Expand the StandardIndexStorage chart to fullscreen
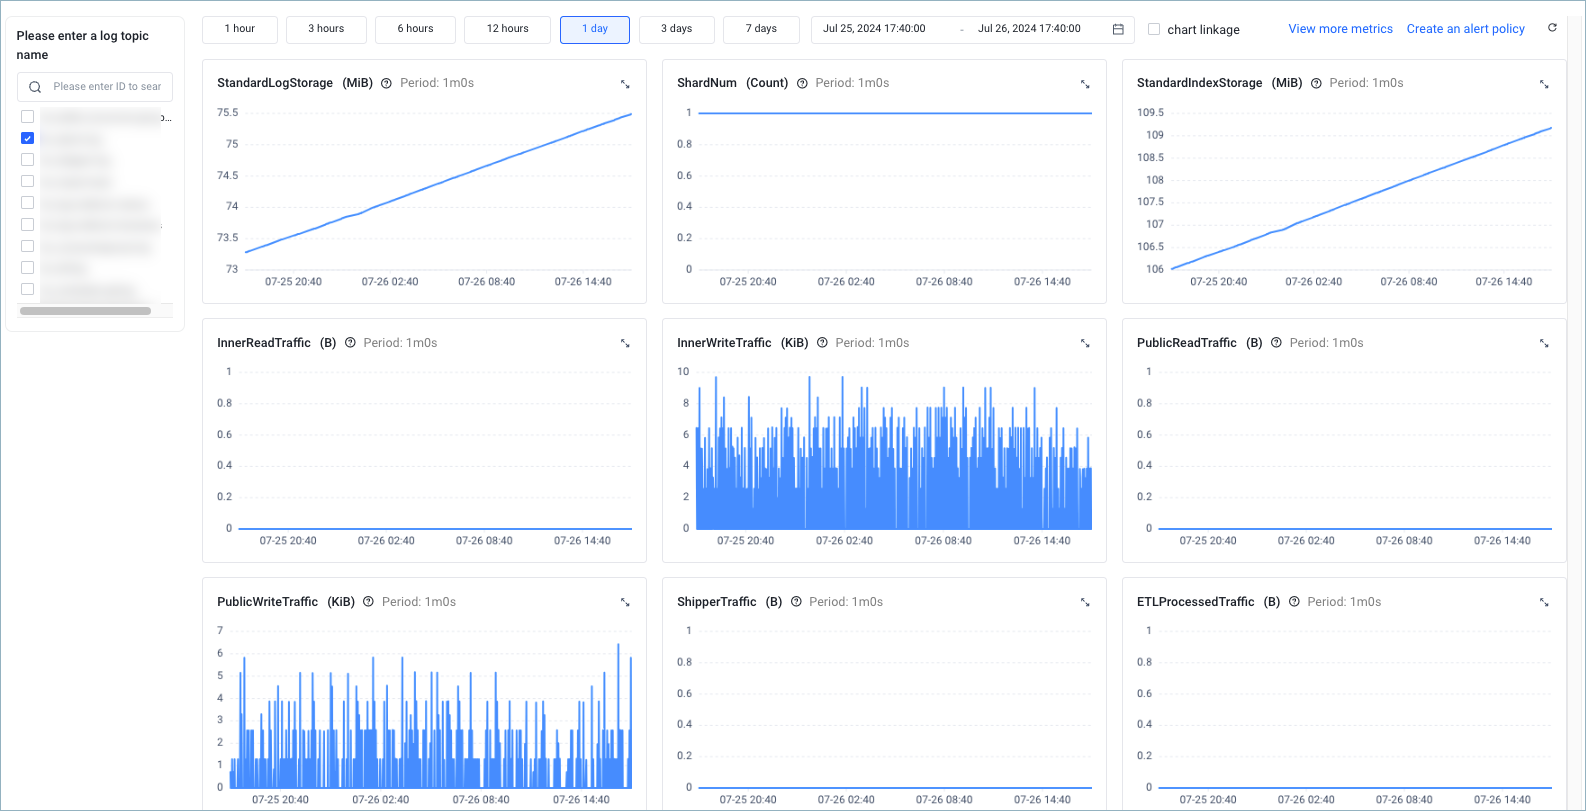Viewport: 1586px width, 811px height. click(1544, 84)
